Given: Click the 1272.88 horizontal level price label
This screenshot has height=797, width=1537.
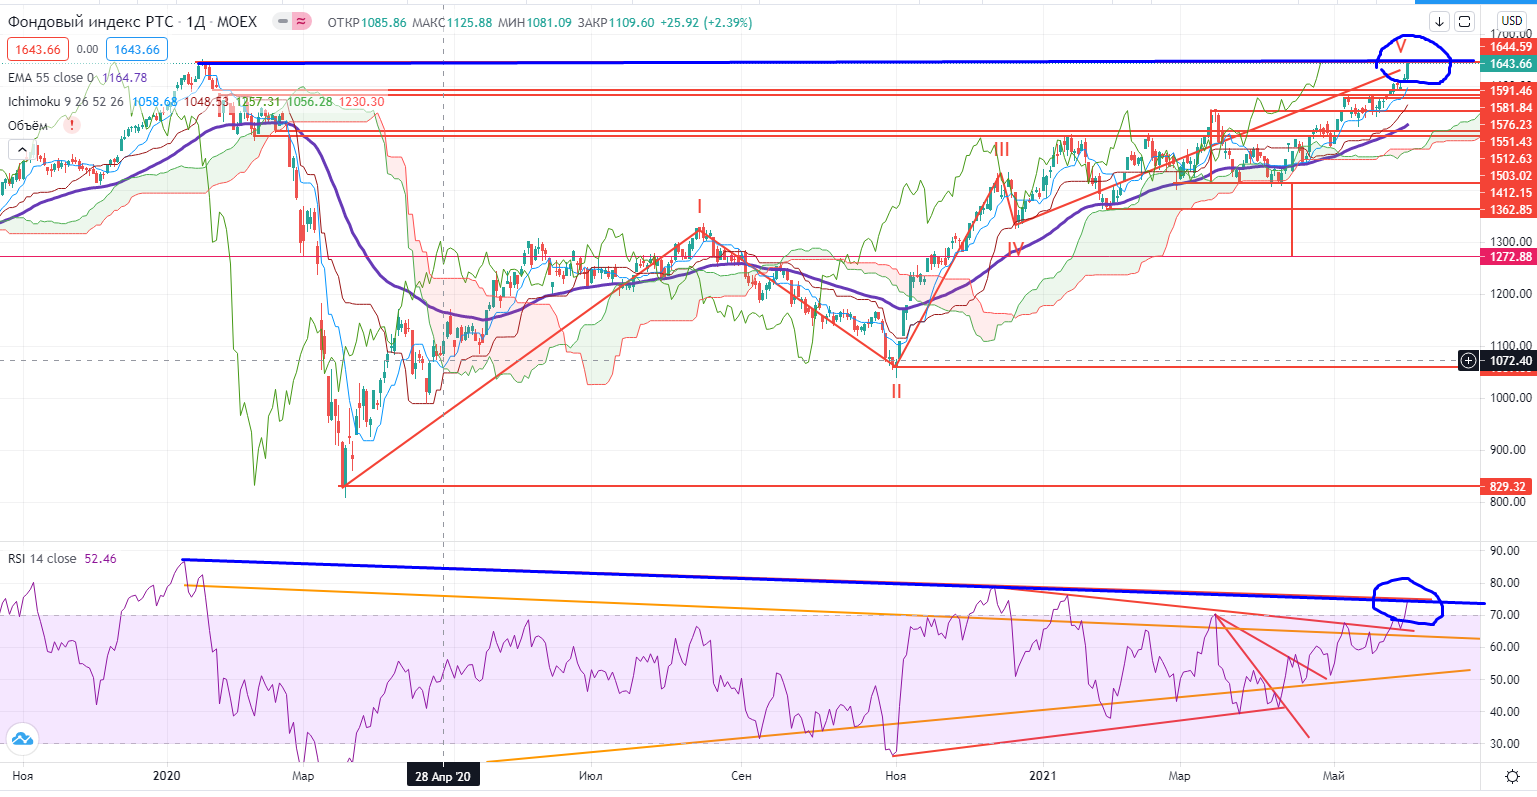Looking at the screenshot, I should (x=1509, y=257).
